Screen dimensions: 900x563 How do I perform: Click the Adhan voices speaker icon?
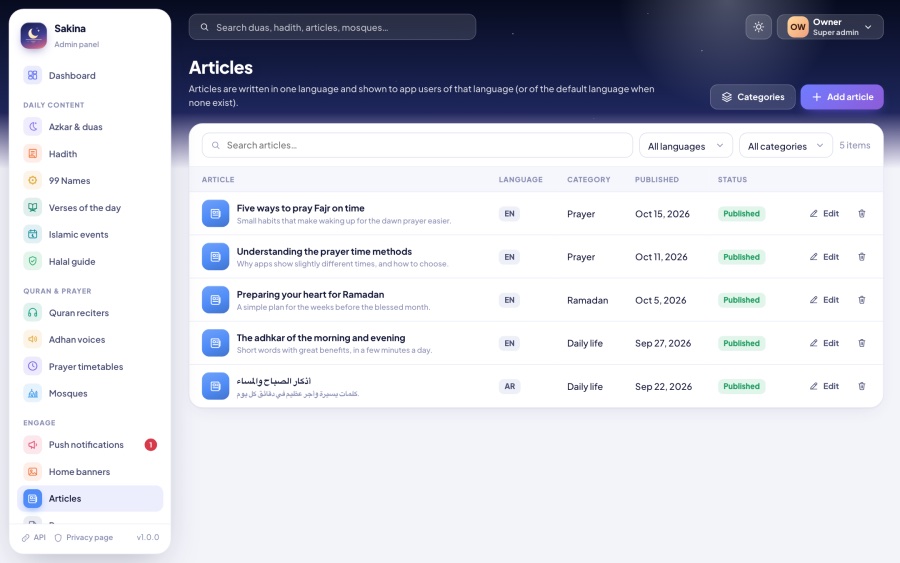(x=33, y=339)
